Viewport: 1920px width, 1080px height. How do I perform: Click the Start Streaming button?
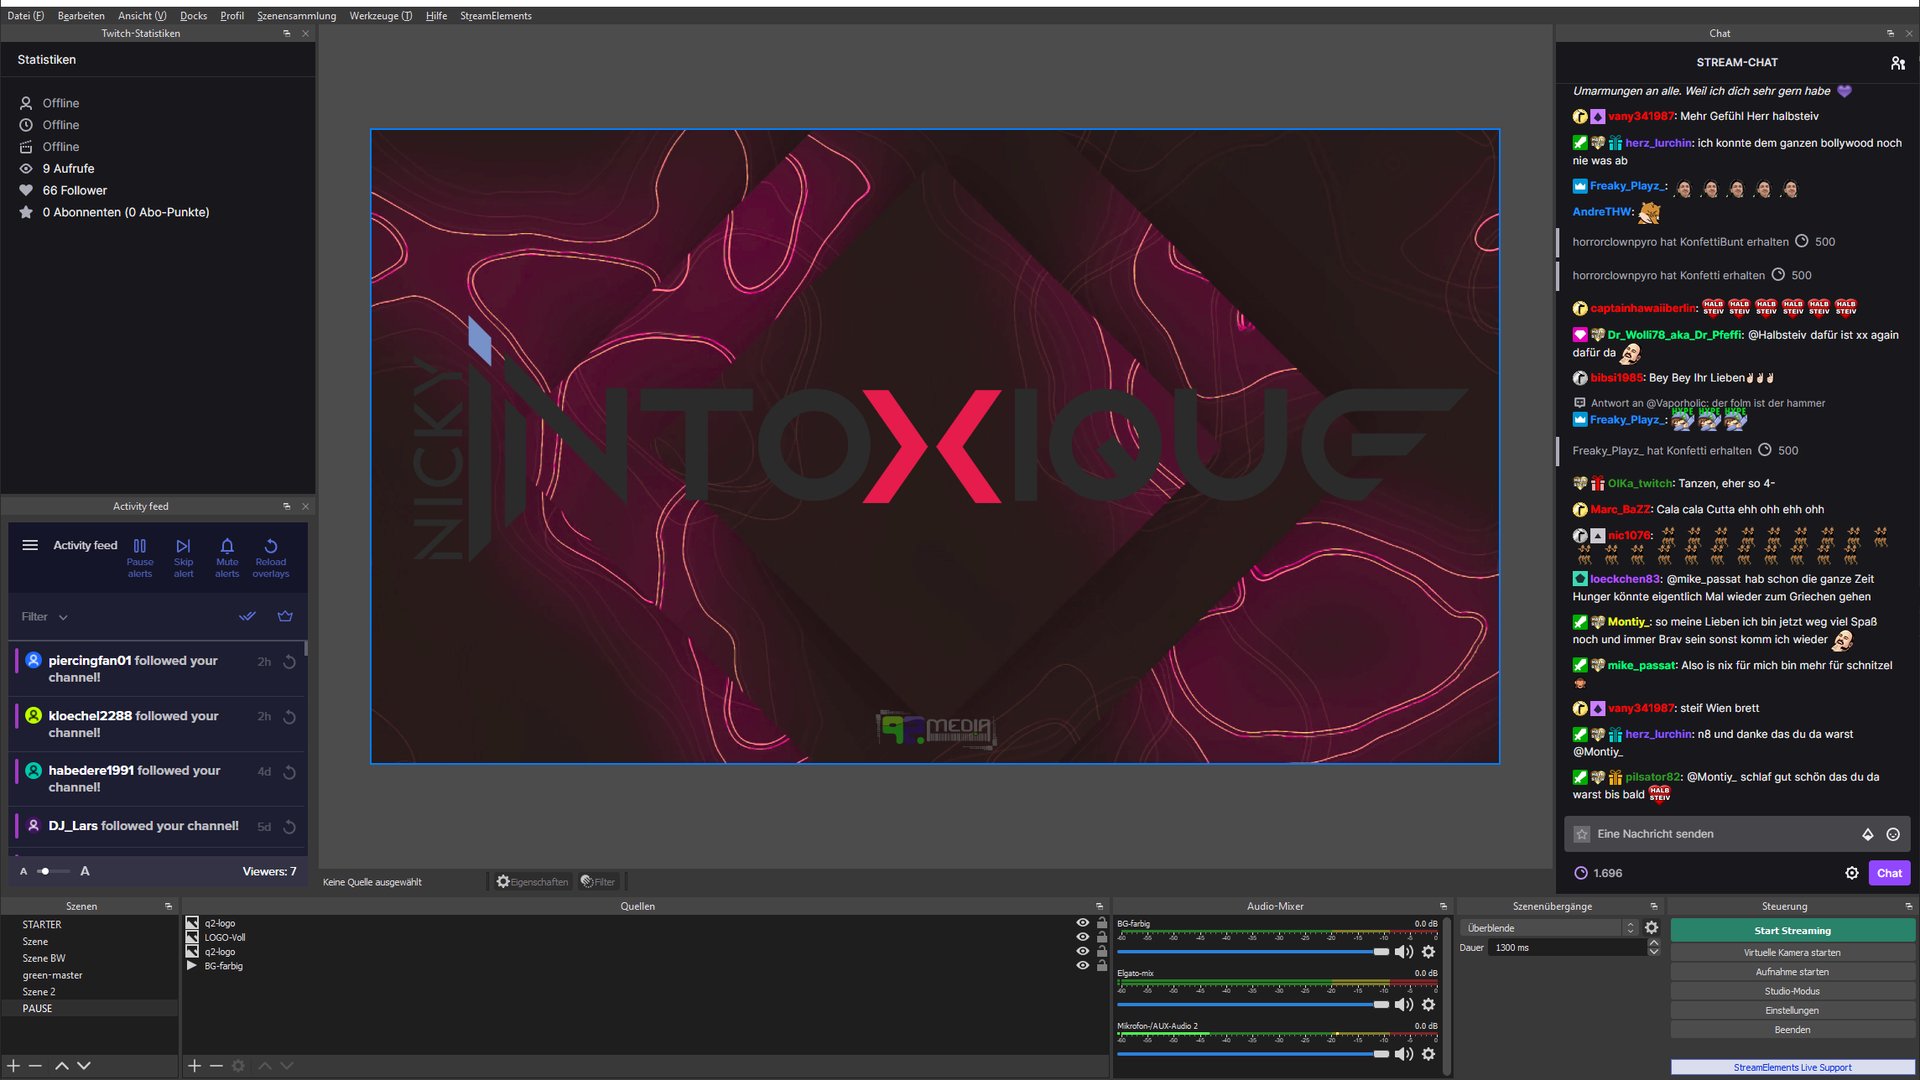1792,931
